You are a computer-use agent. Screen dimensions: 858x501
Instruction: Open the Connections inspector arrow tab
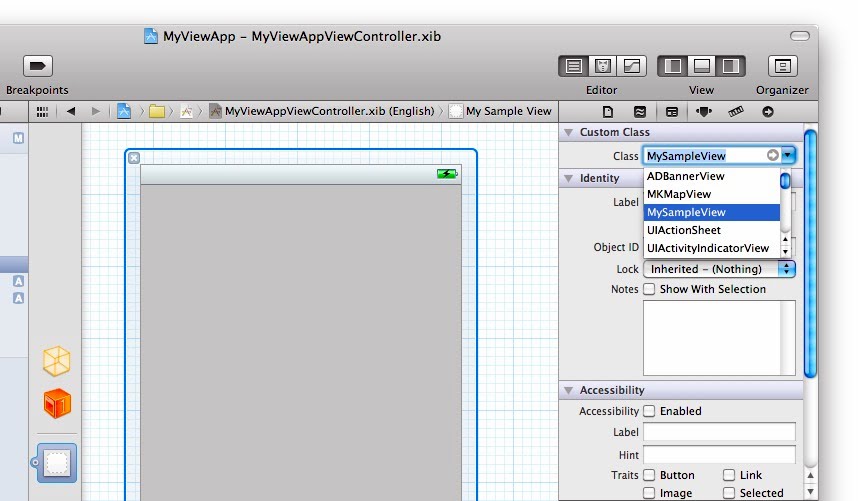point(767,112)
